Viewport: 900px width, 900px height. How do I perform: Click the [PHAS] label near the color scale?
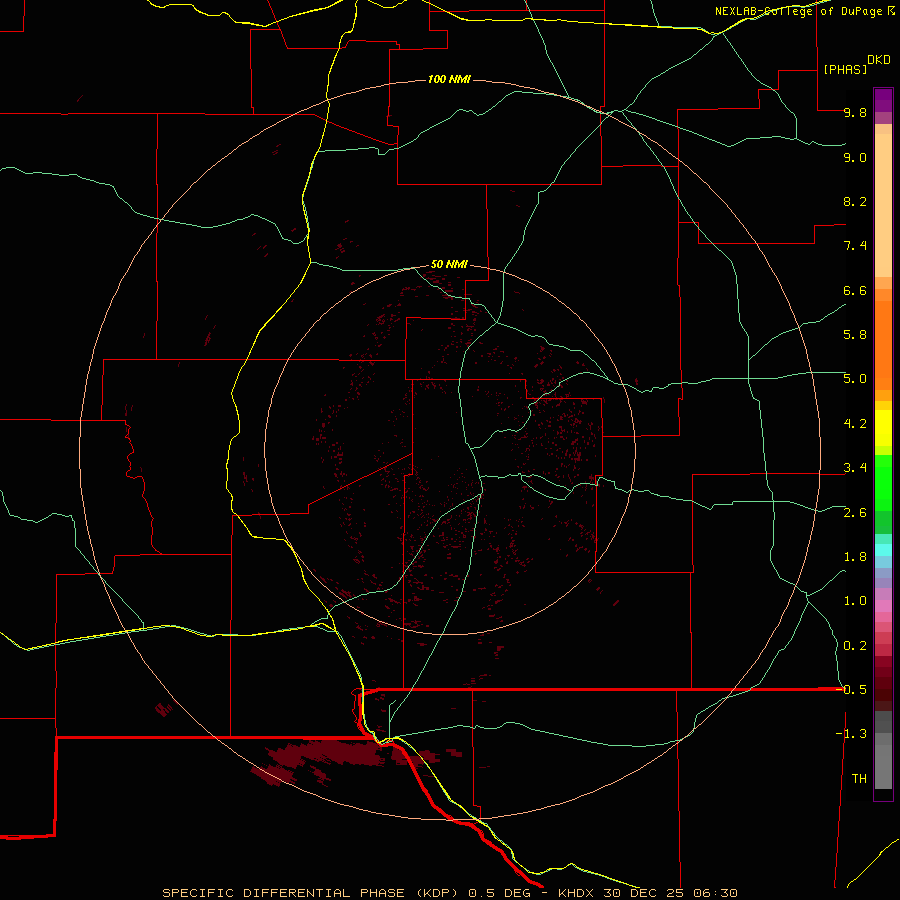(x=845, y=69)
